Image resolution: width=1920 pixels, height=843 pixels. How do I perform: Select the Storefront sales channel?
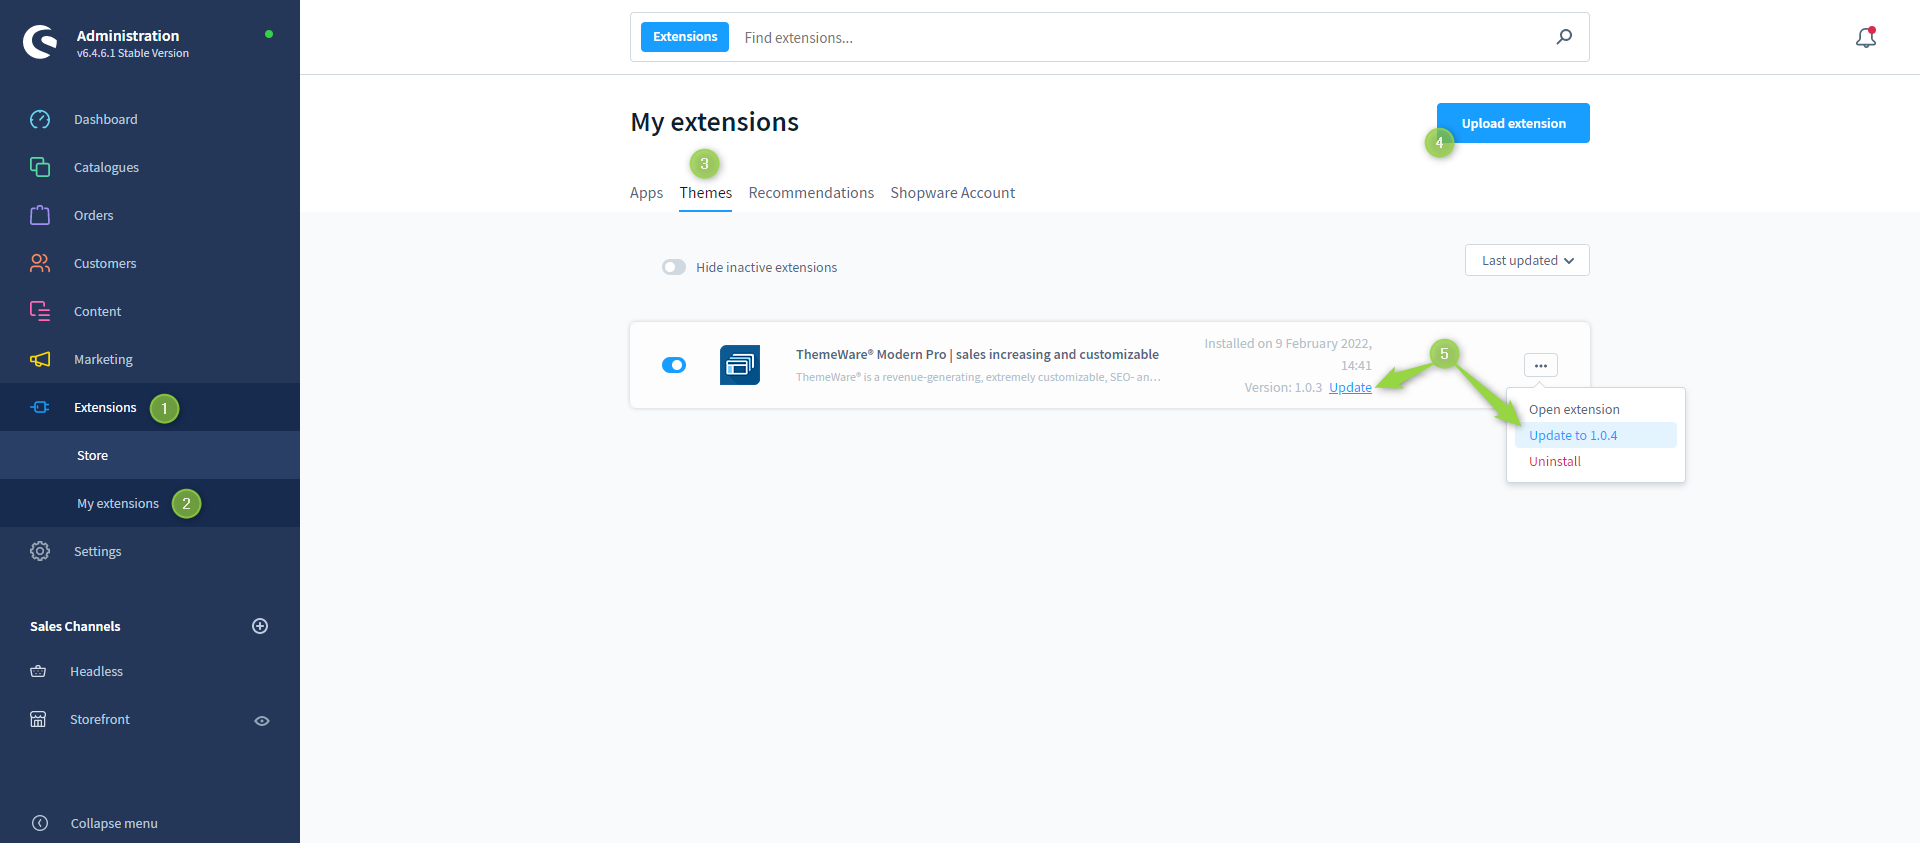(100, 719)
